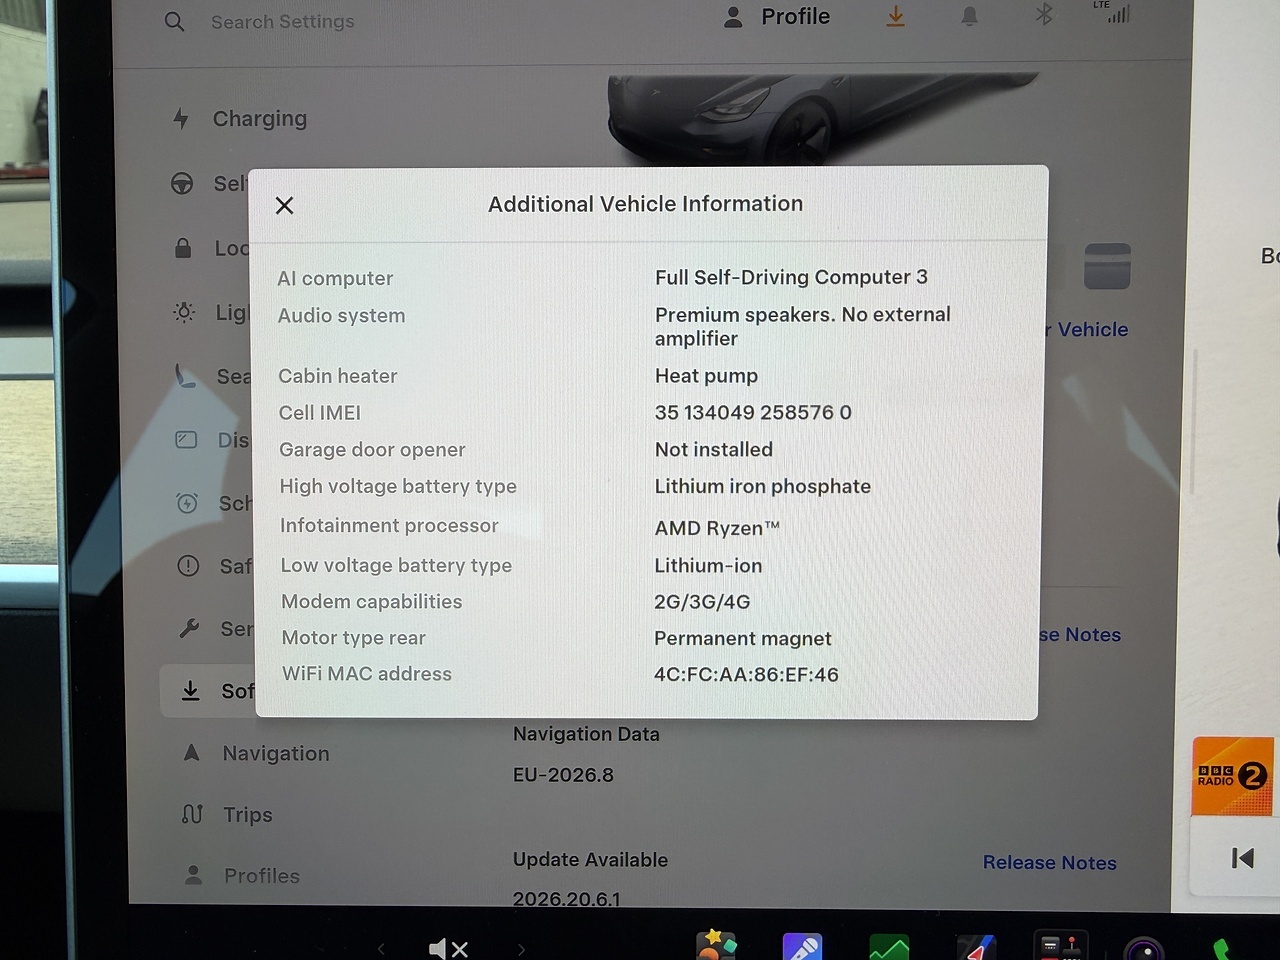This screenshot has height=960, width=1280.
Task: Open the green phone app
Action: [1221, 949]
